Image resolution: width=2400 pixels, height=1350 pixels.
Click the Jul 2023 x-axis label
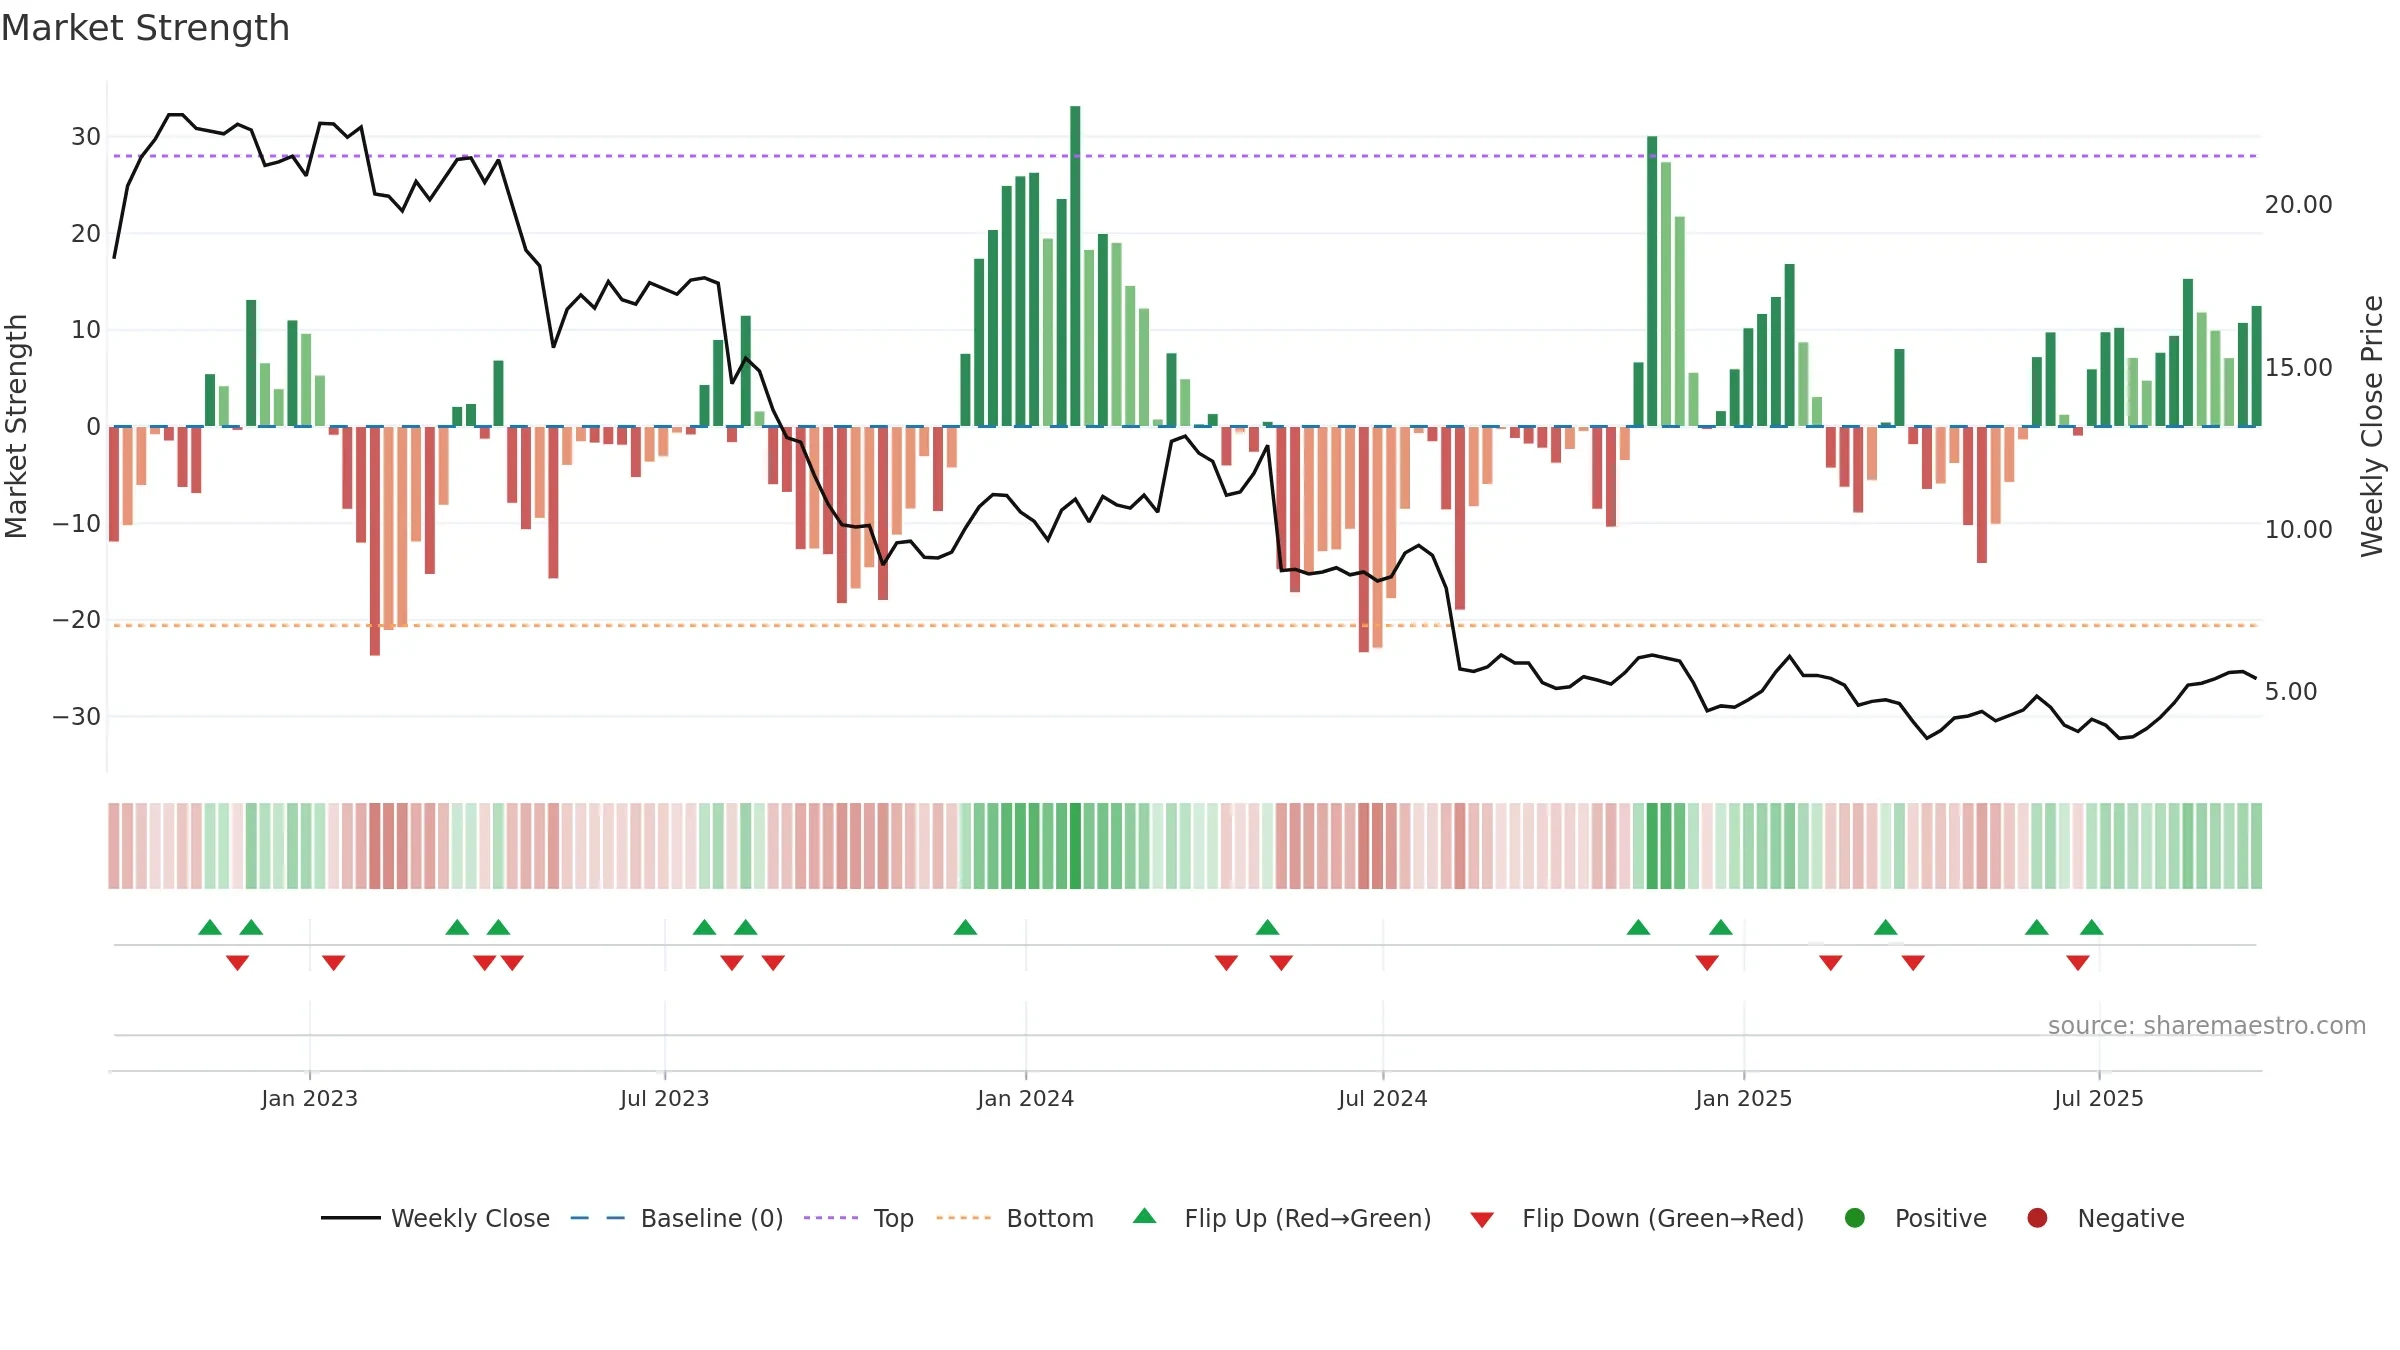pyautogui.click(x=664, y=1098)
